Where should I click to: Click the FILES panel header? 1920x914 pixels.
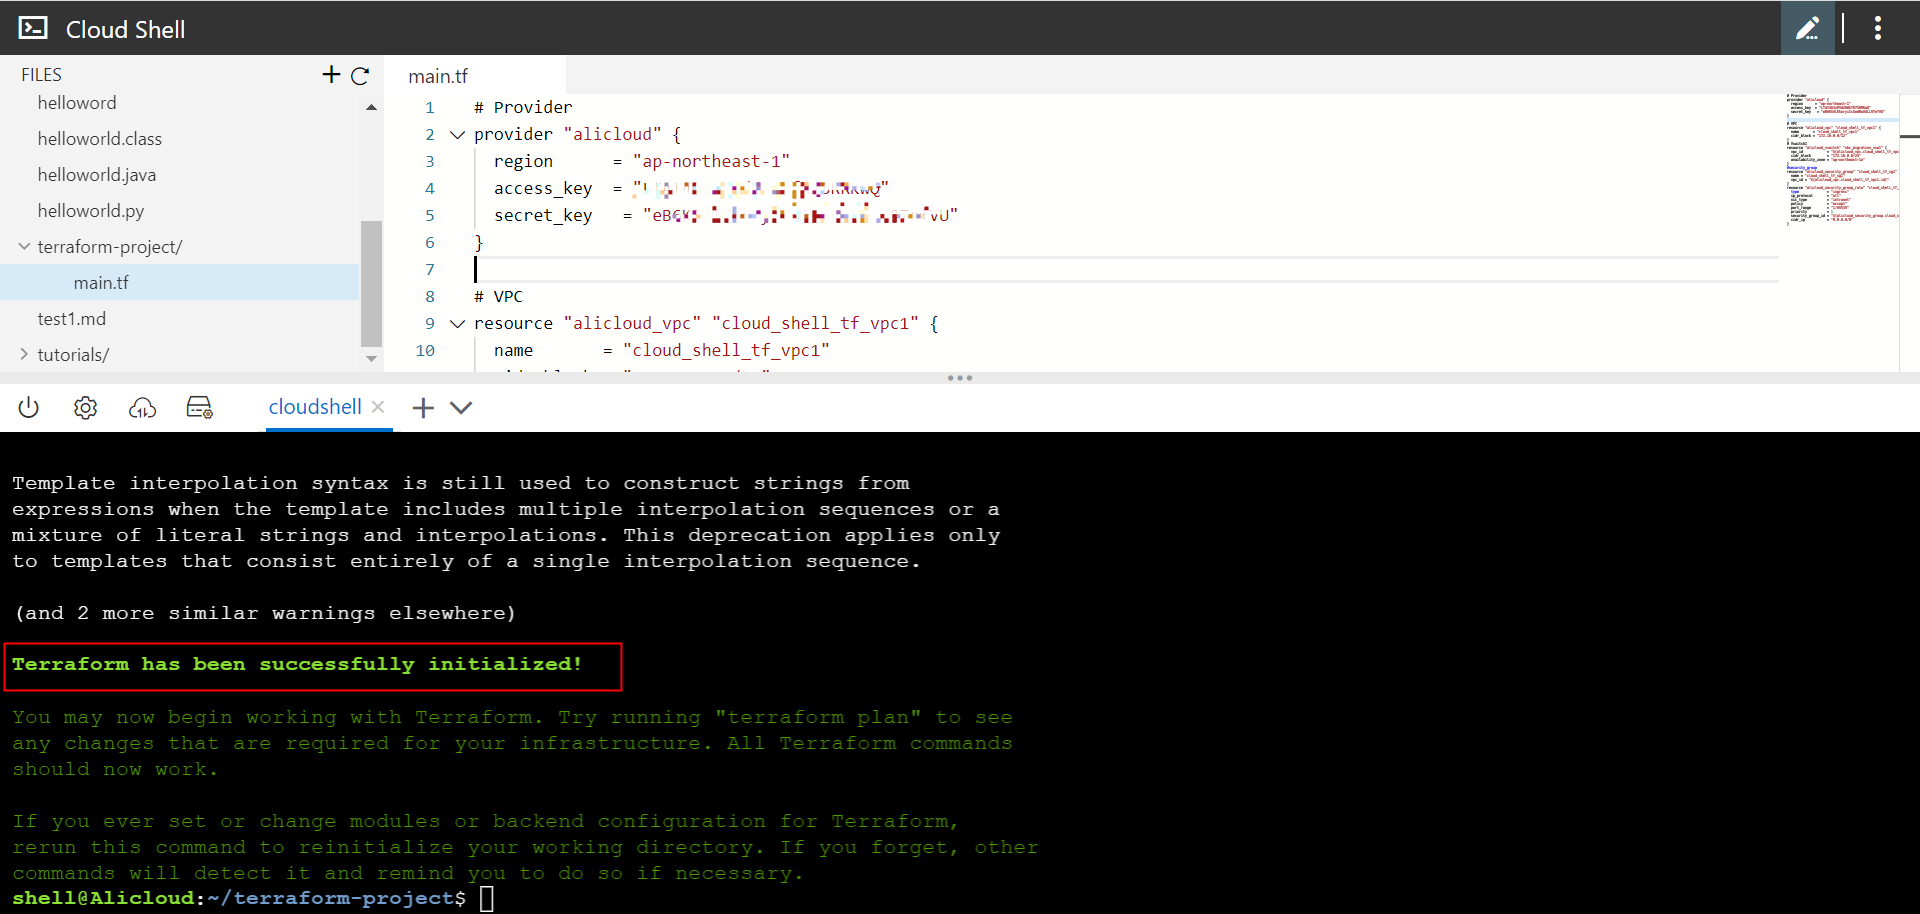coord(42,75)
